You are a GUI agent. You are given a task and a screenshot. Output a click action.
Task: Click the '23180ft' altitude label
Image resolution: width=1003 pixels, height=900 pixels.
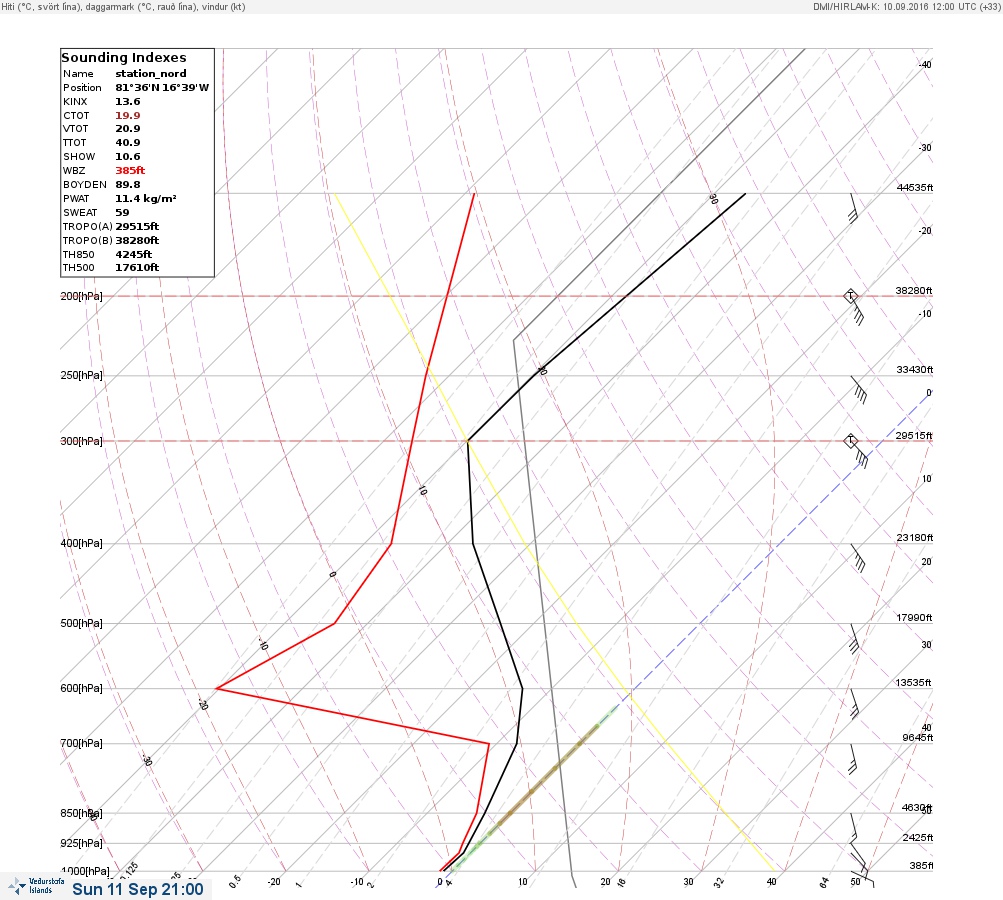(915, 537)
